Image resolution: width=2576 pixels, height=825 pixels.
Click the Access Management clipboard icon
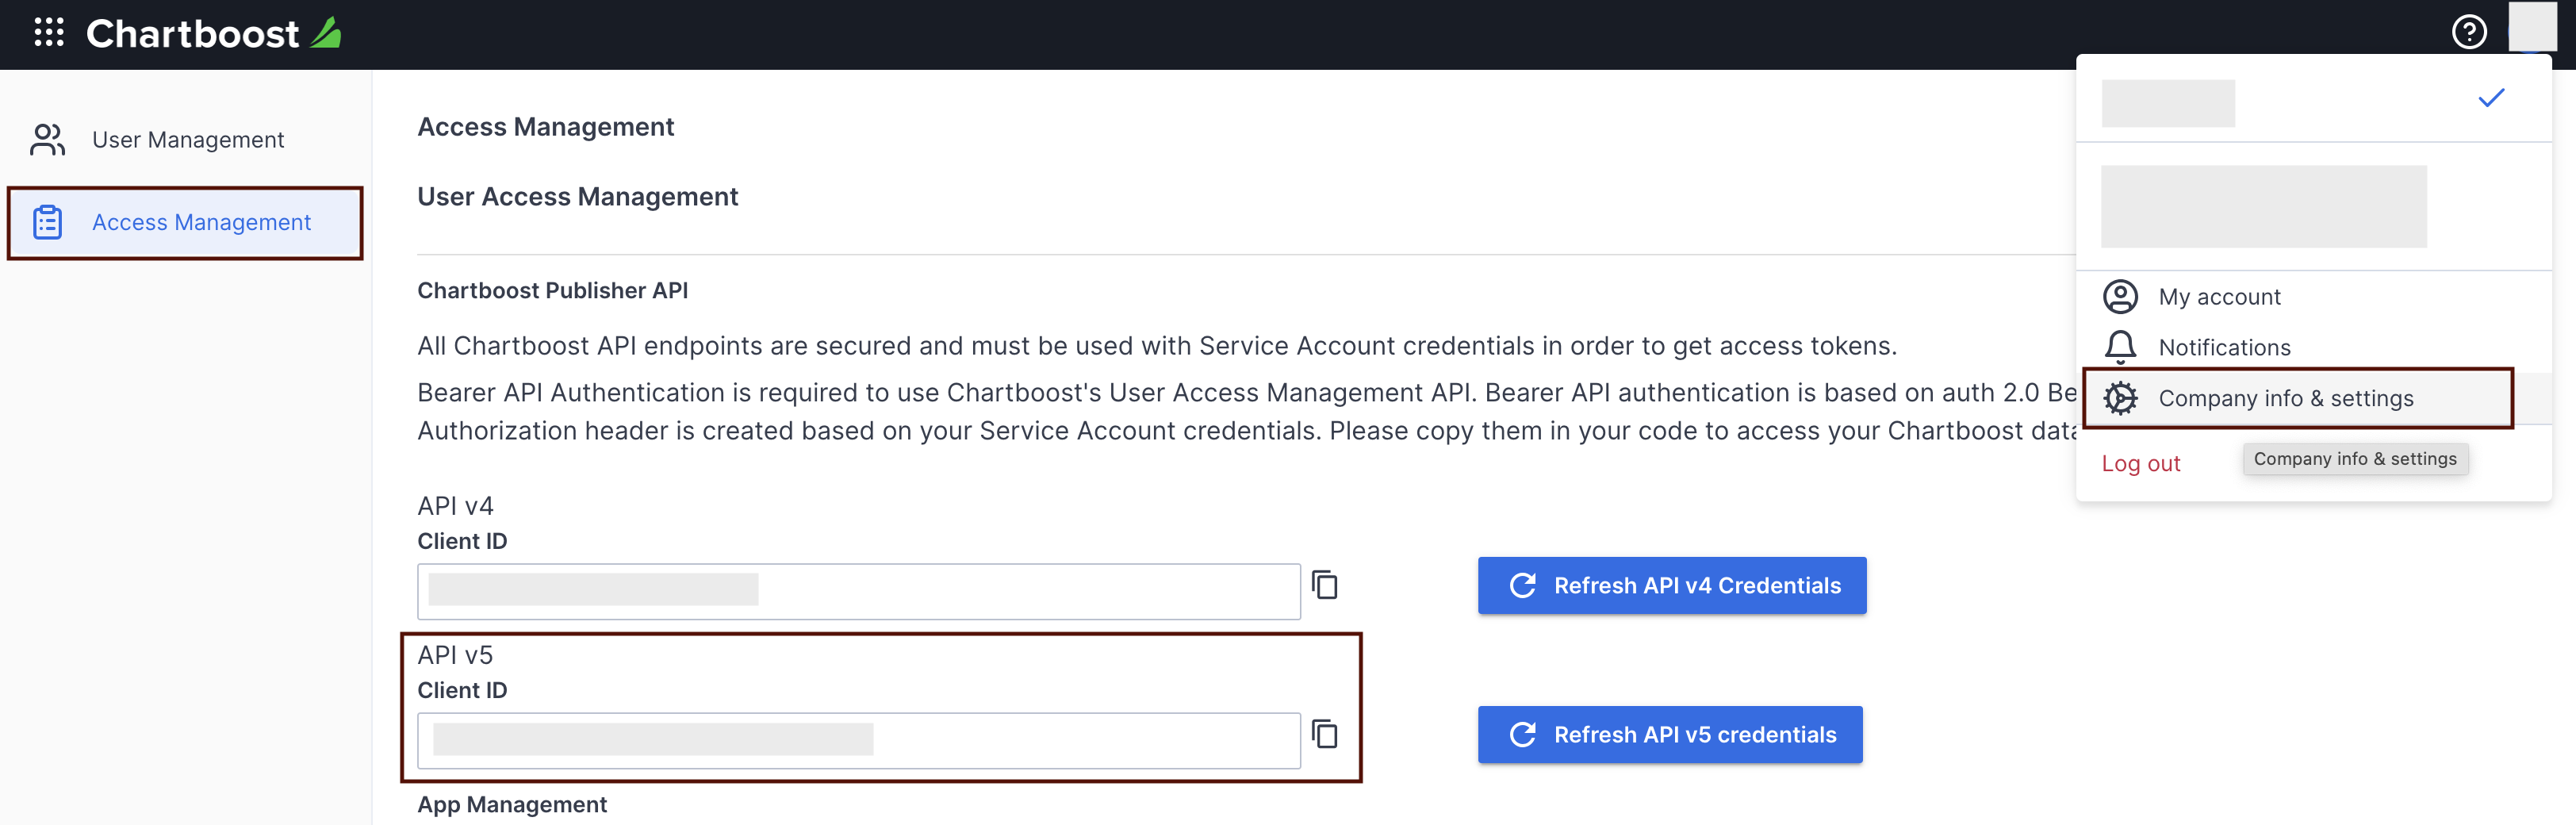[47, 222]
